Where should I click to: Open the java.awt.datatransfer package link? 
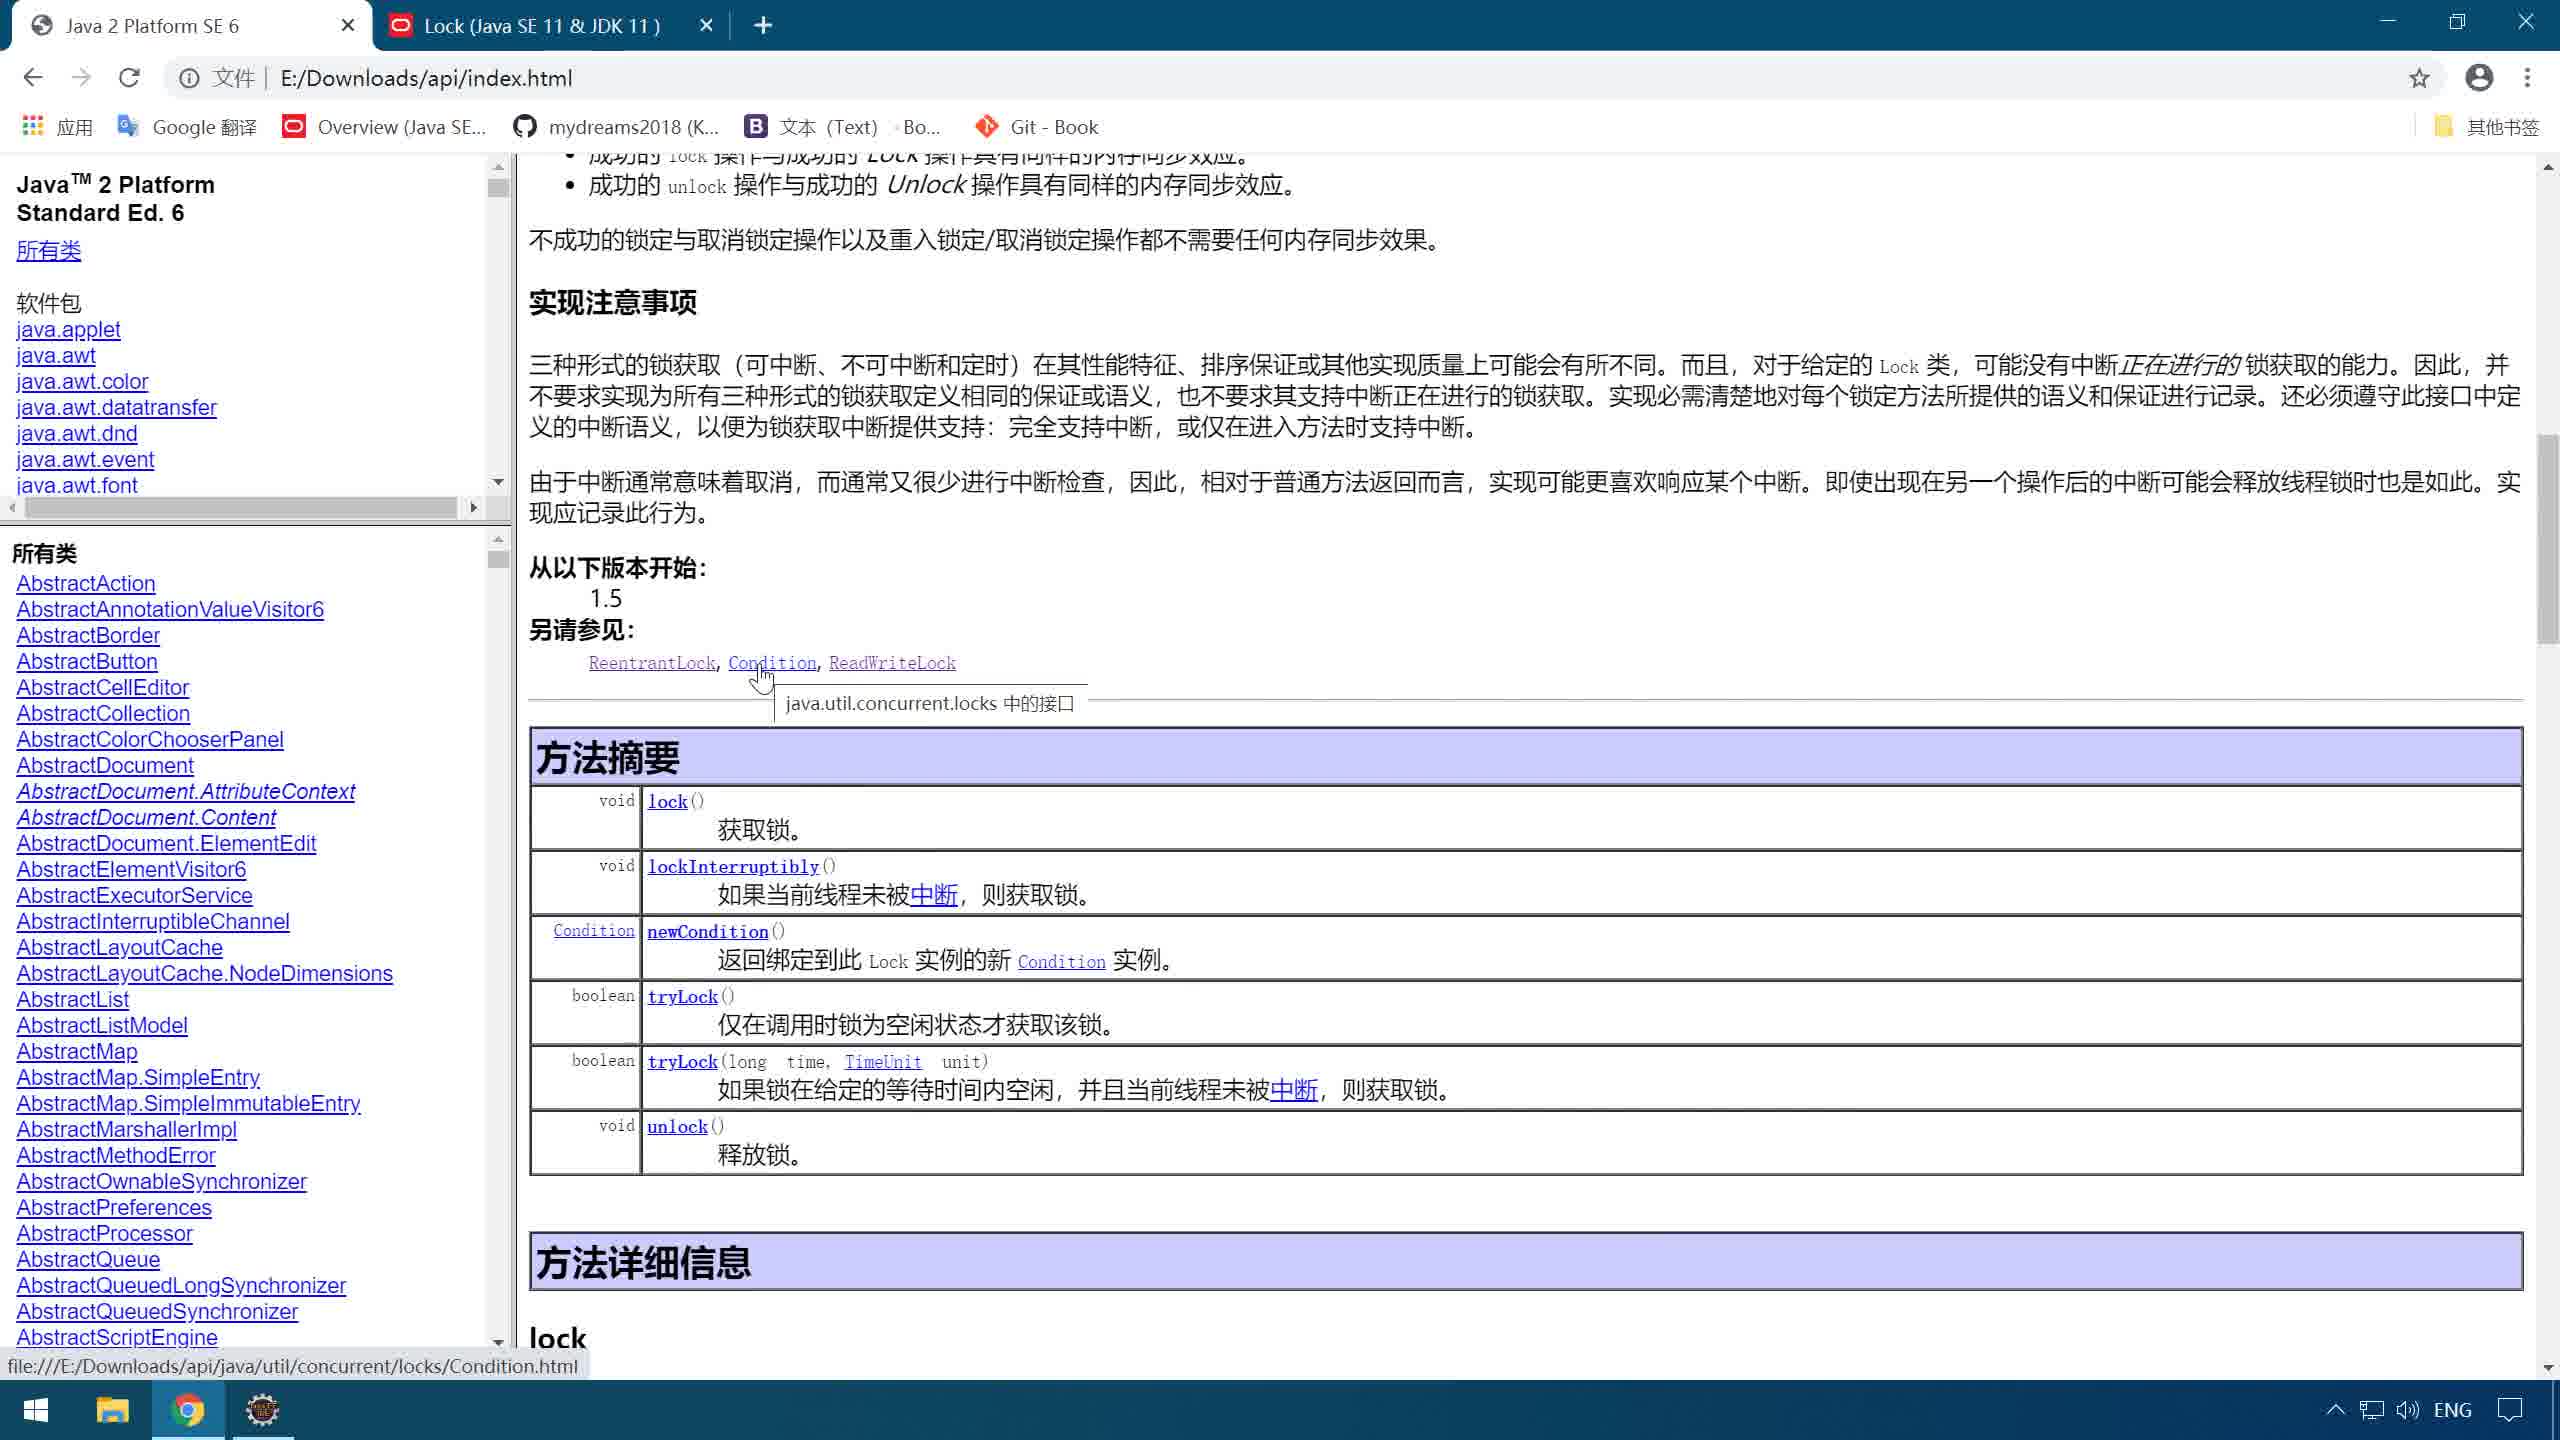point(116,408)
